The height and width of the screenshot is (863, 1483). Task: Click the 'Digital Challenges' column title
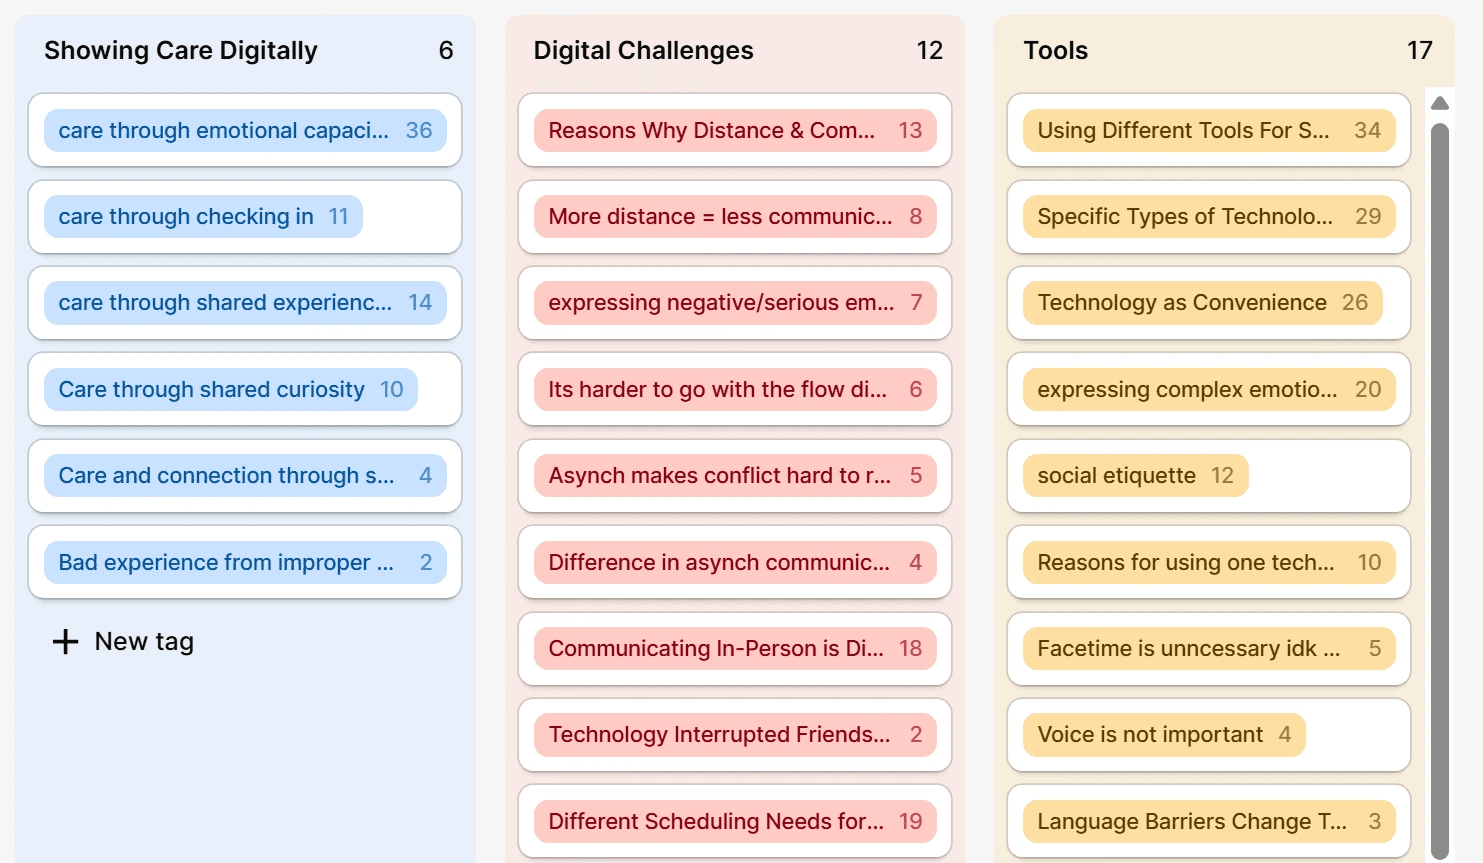tap(643, 50)
